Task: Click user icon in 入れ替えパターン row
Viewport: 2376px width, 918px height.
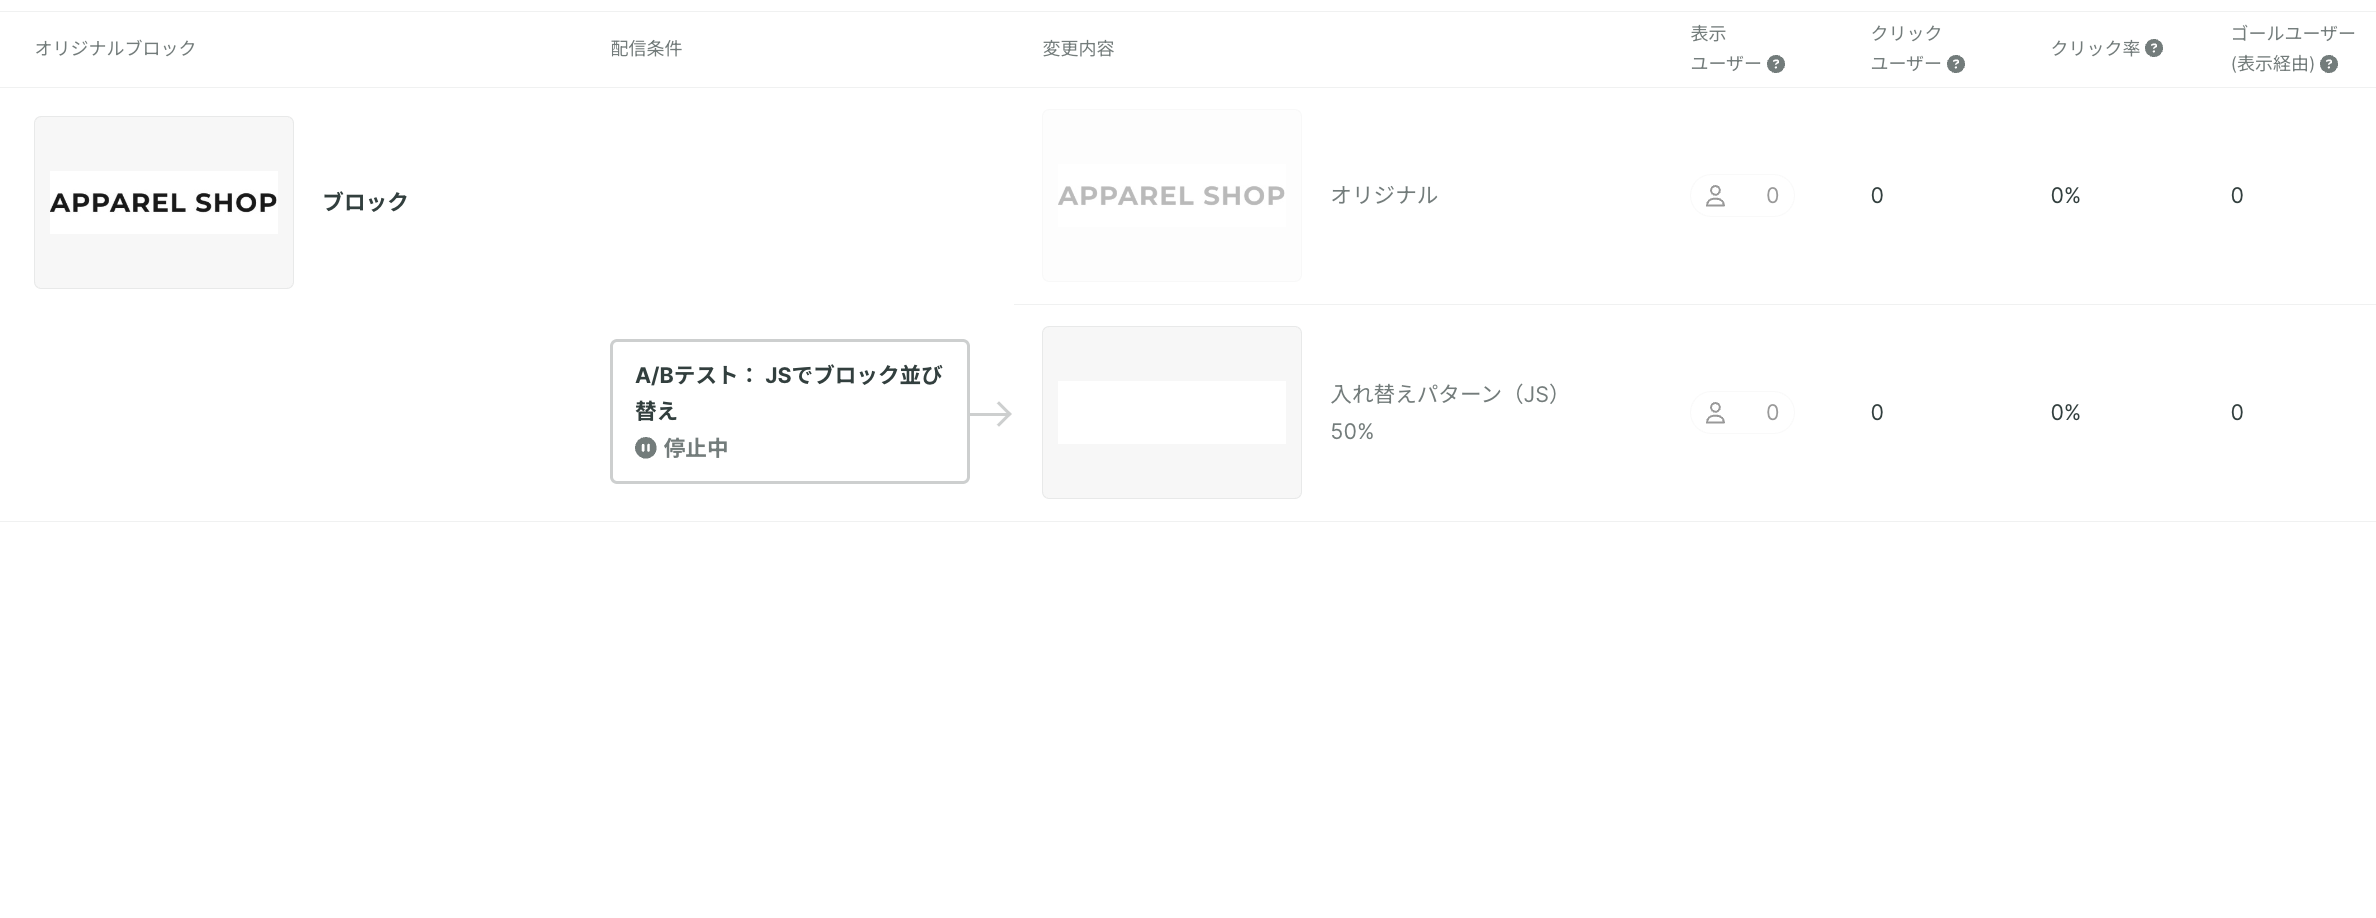Action: coord(1715,413)
